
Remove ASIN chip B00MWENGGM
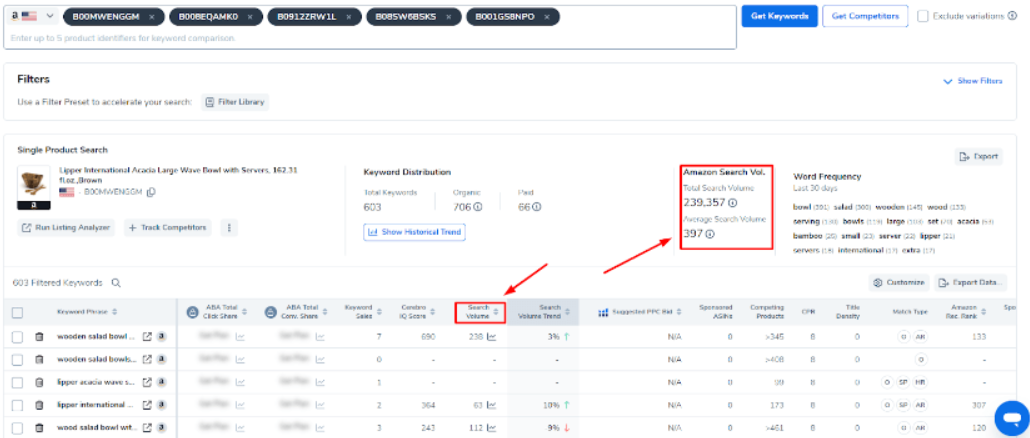pos(152,16)
